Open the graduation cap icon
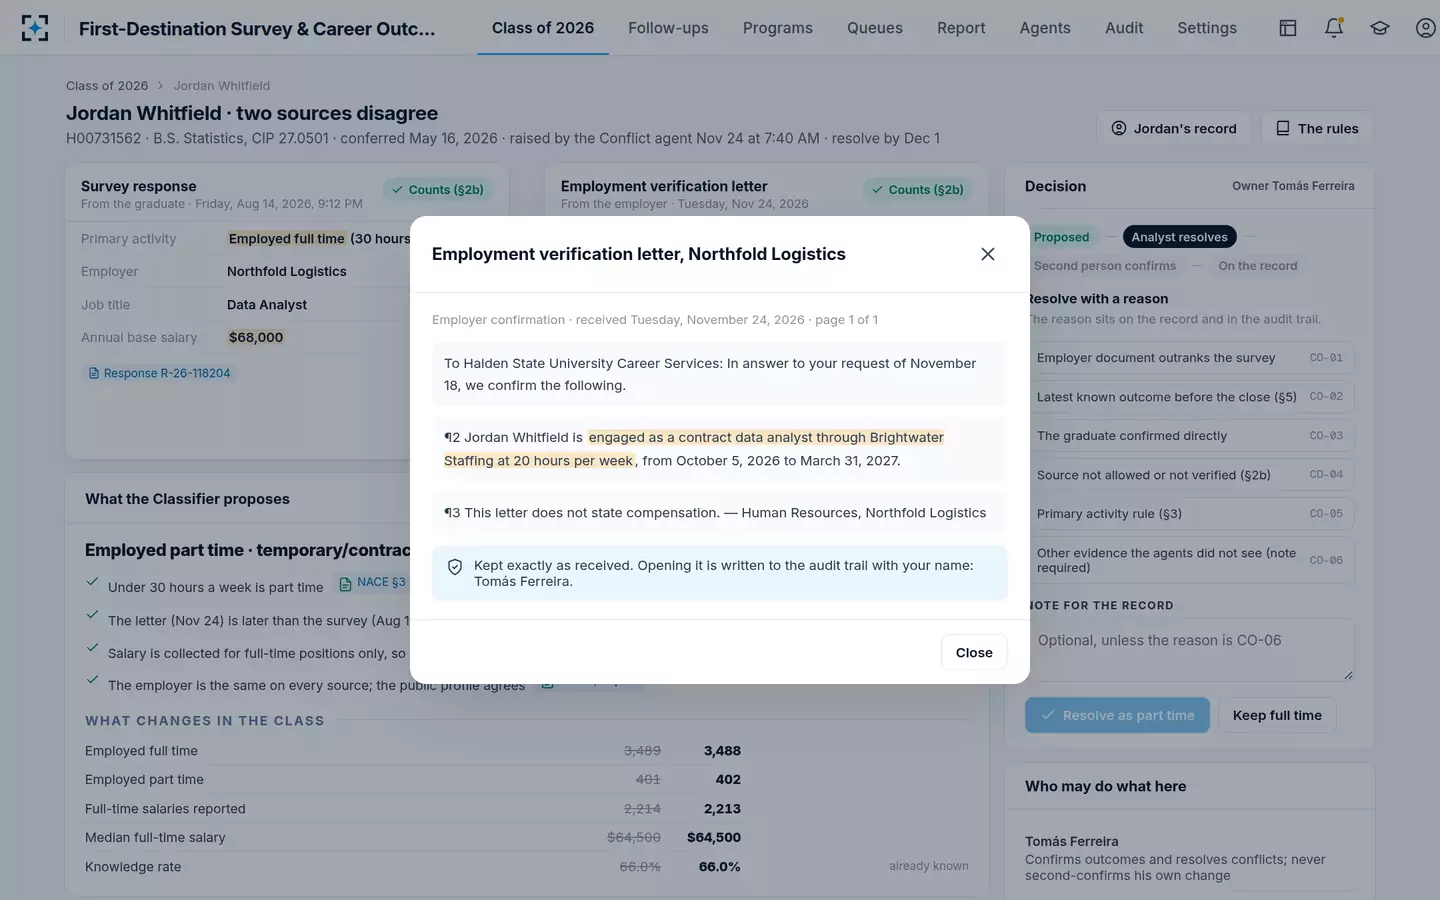This screenshot has width=1440, height=900. tap(1380, 28)
